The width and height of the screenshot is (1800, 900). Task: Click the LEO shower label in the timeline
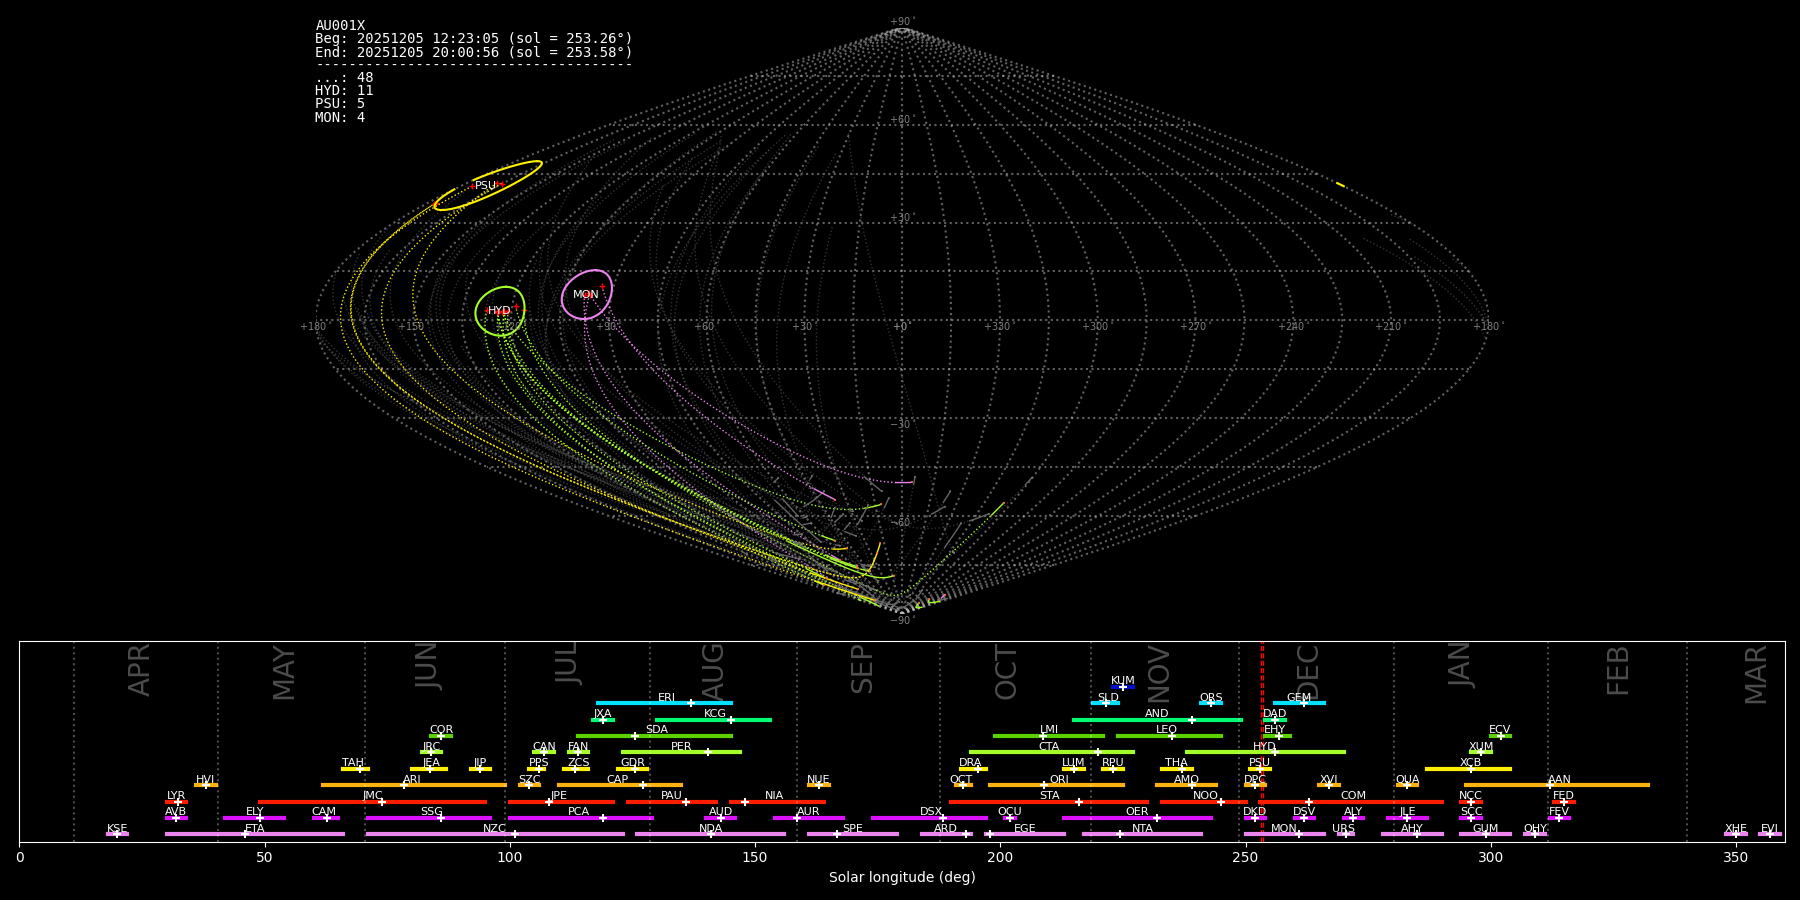[x=1167, y=730]
